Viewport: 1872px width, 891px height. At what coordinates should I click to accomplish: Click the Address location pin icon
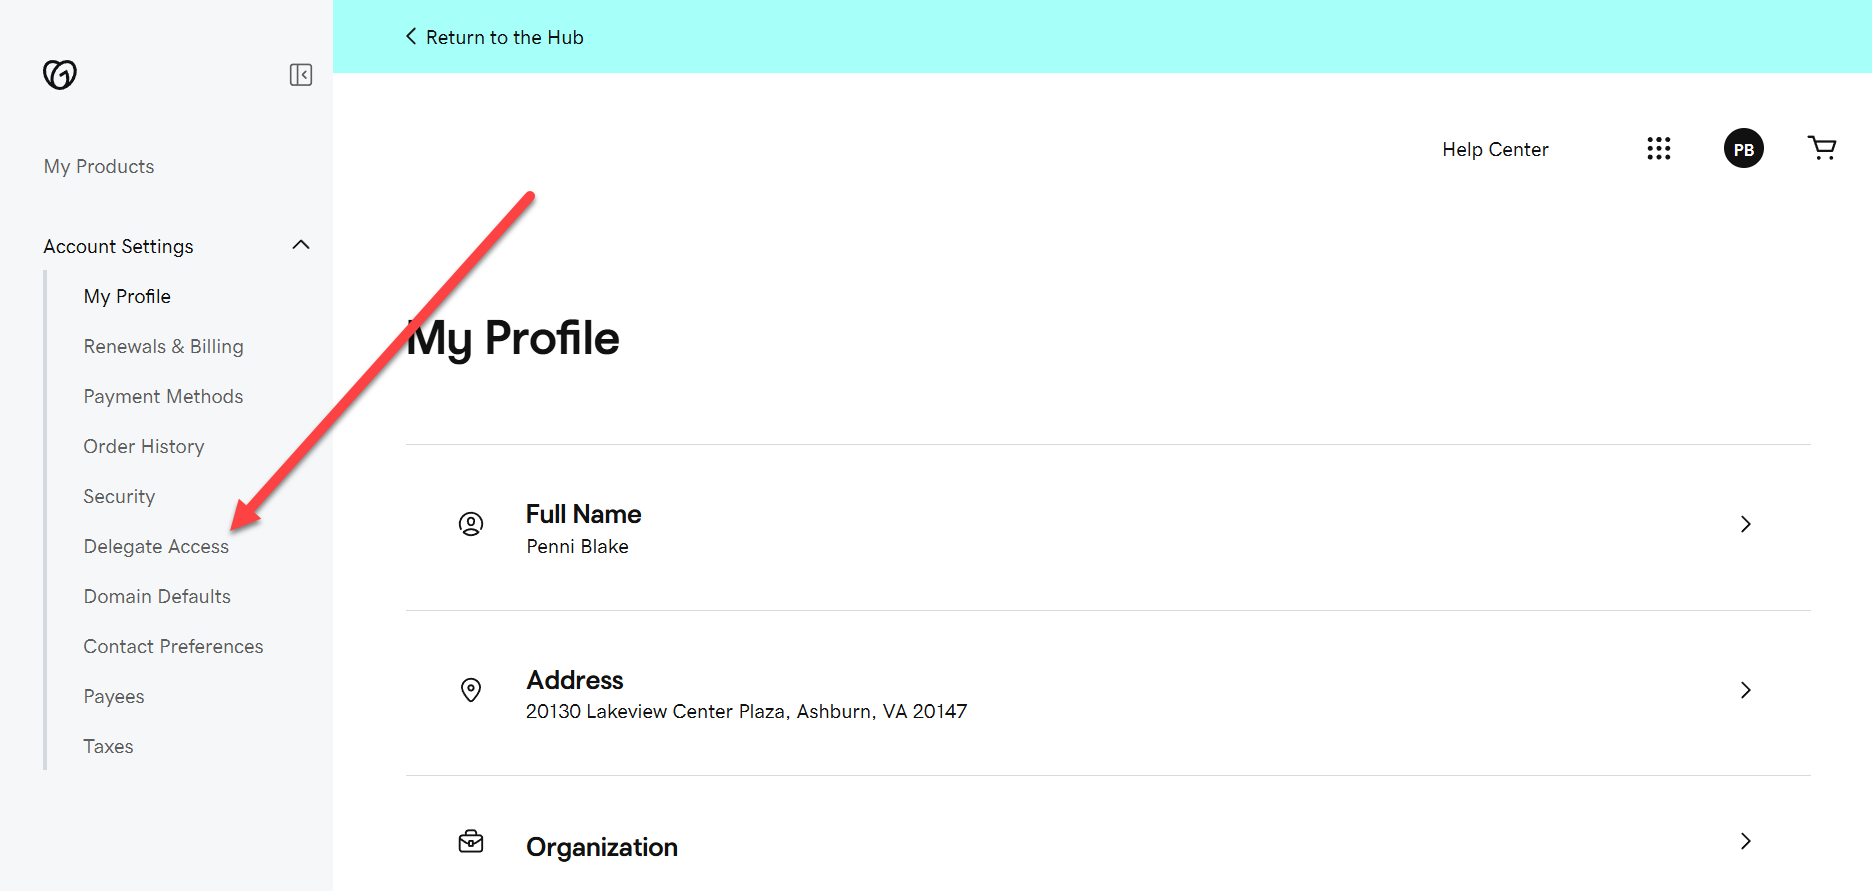(x=471, y=690)
